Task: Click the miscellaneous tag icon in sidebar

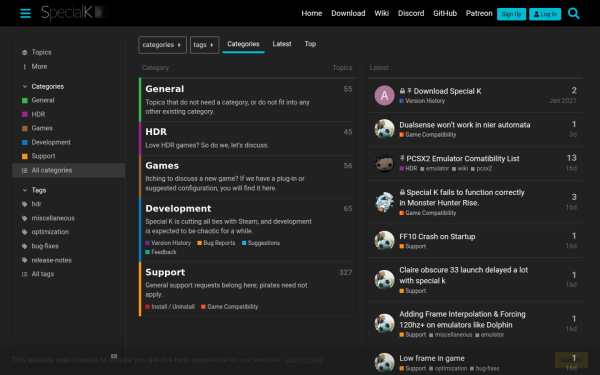Action: pyautogui.click(x=24, y=218)
